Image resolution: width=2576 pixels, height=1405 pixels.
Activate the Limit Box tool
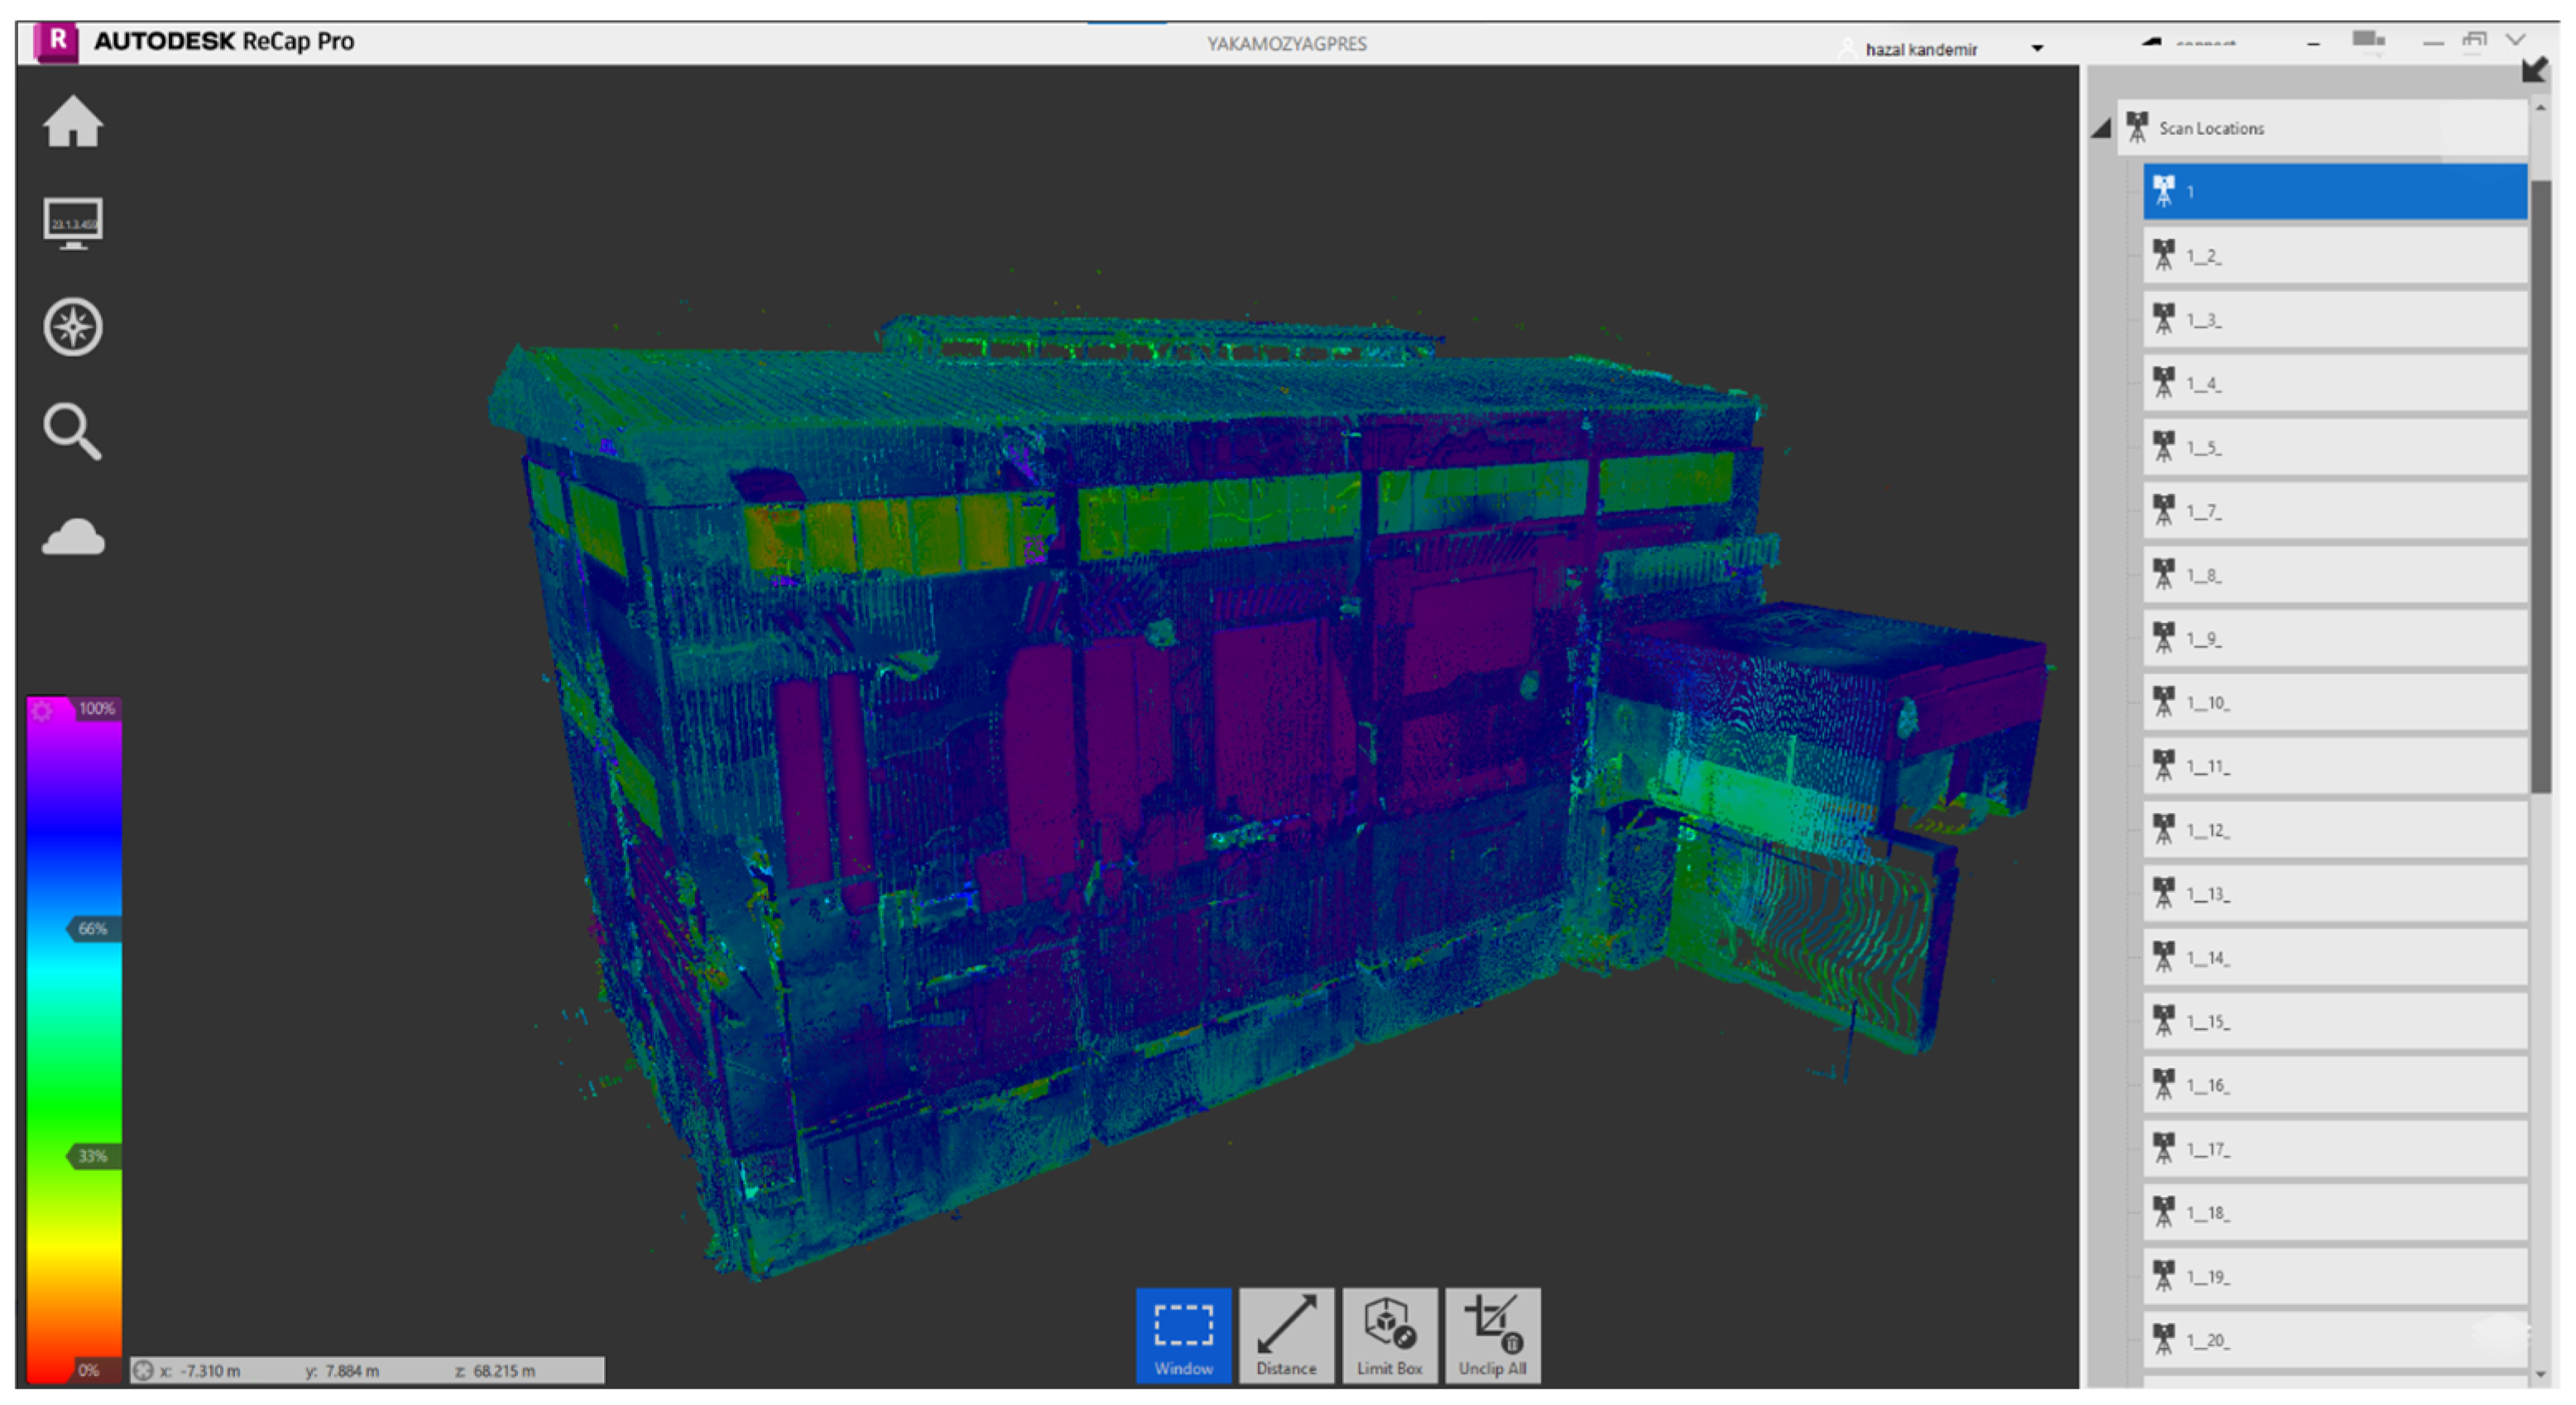coord(1389,1335)
